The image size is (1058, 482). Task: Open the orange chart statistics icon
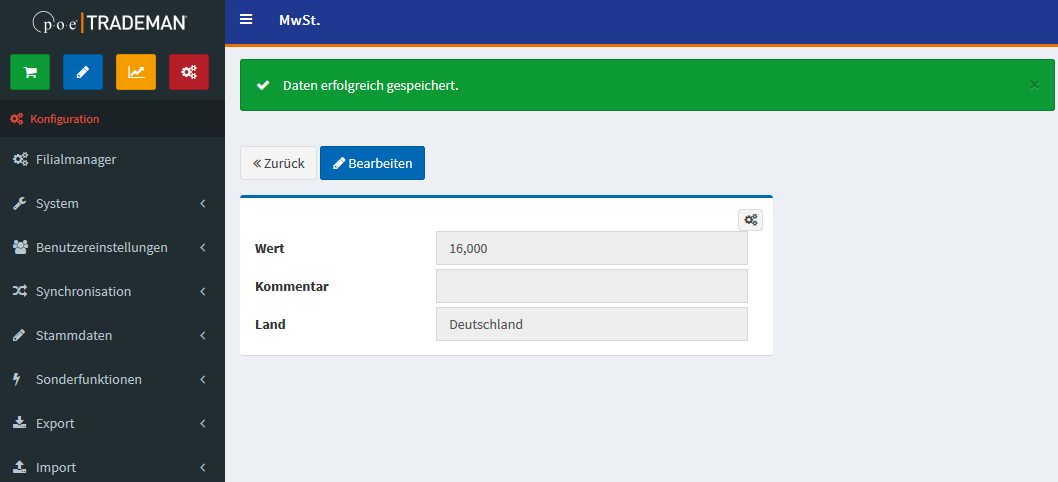click(x=136, y=72)
